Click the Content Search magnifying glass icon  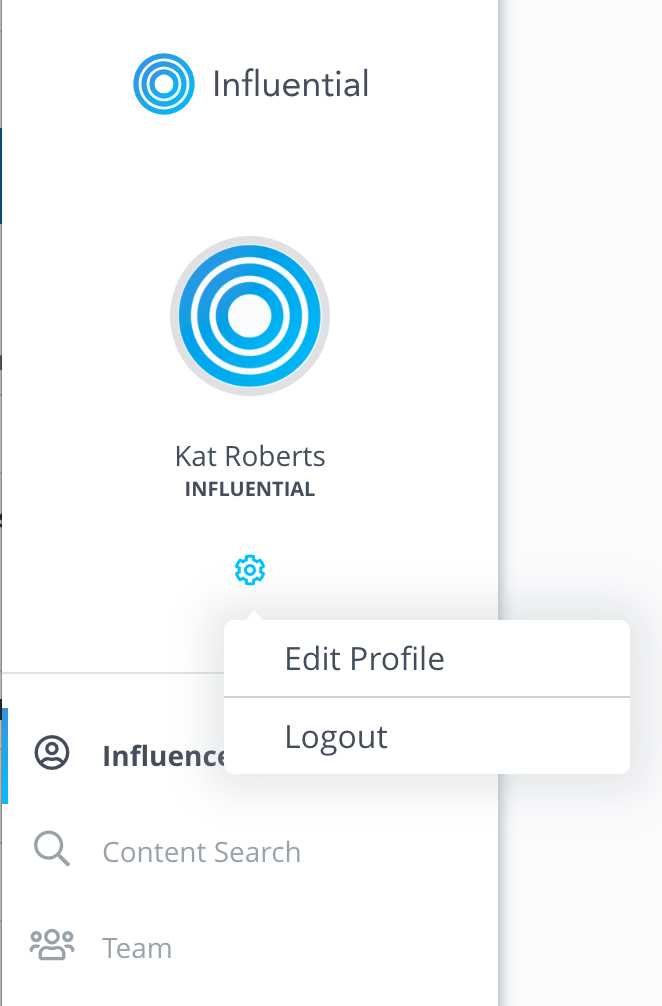click(52, 849)
